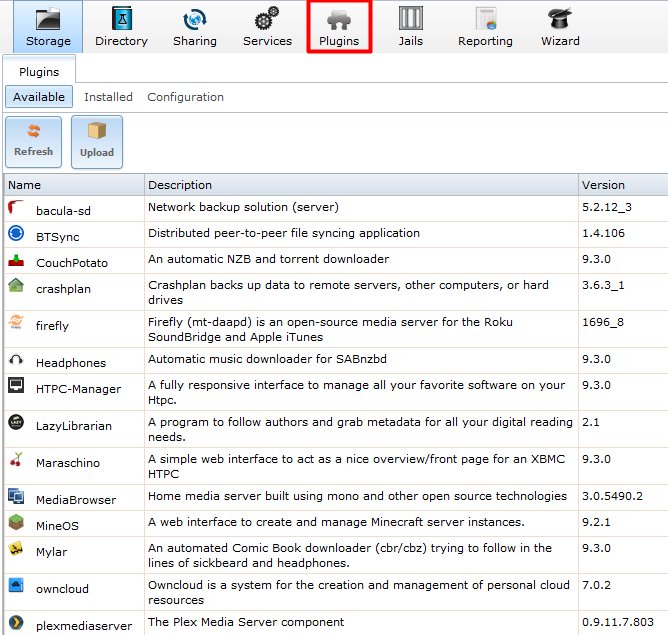Go to Sharing settings

[x=195, y=27]
